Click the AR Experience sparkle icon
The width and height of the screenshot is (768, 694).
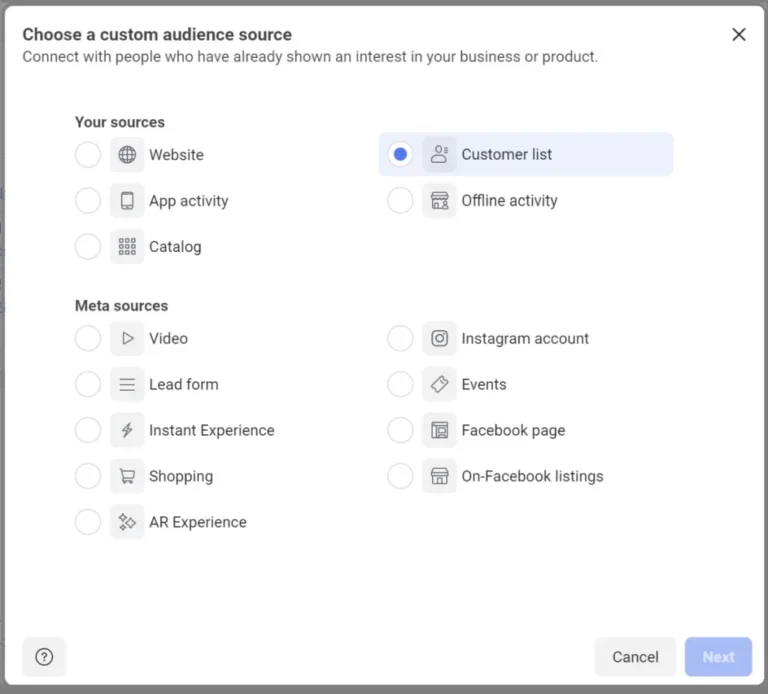click(x=127, y=523)
